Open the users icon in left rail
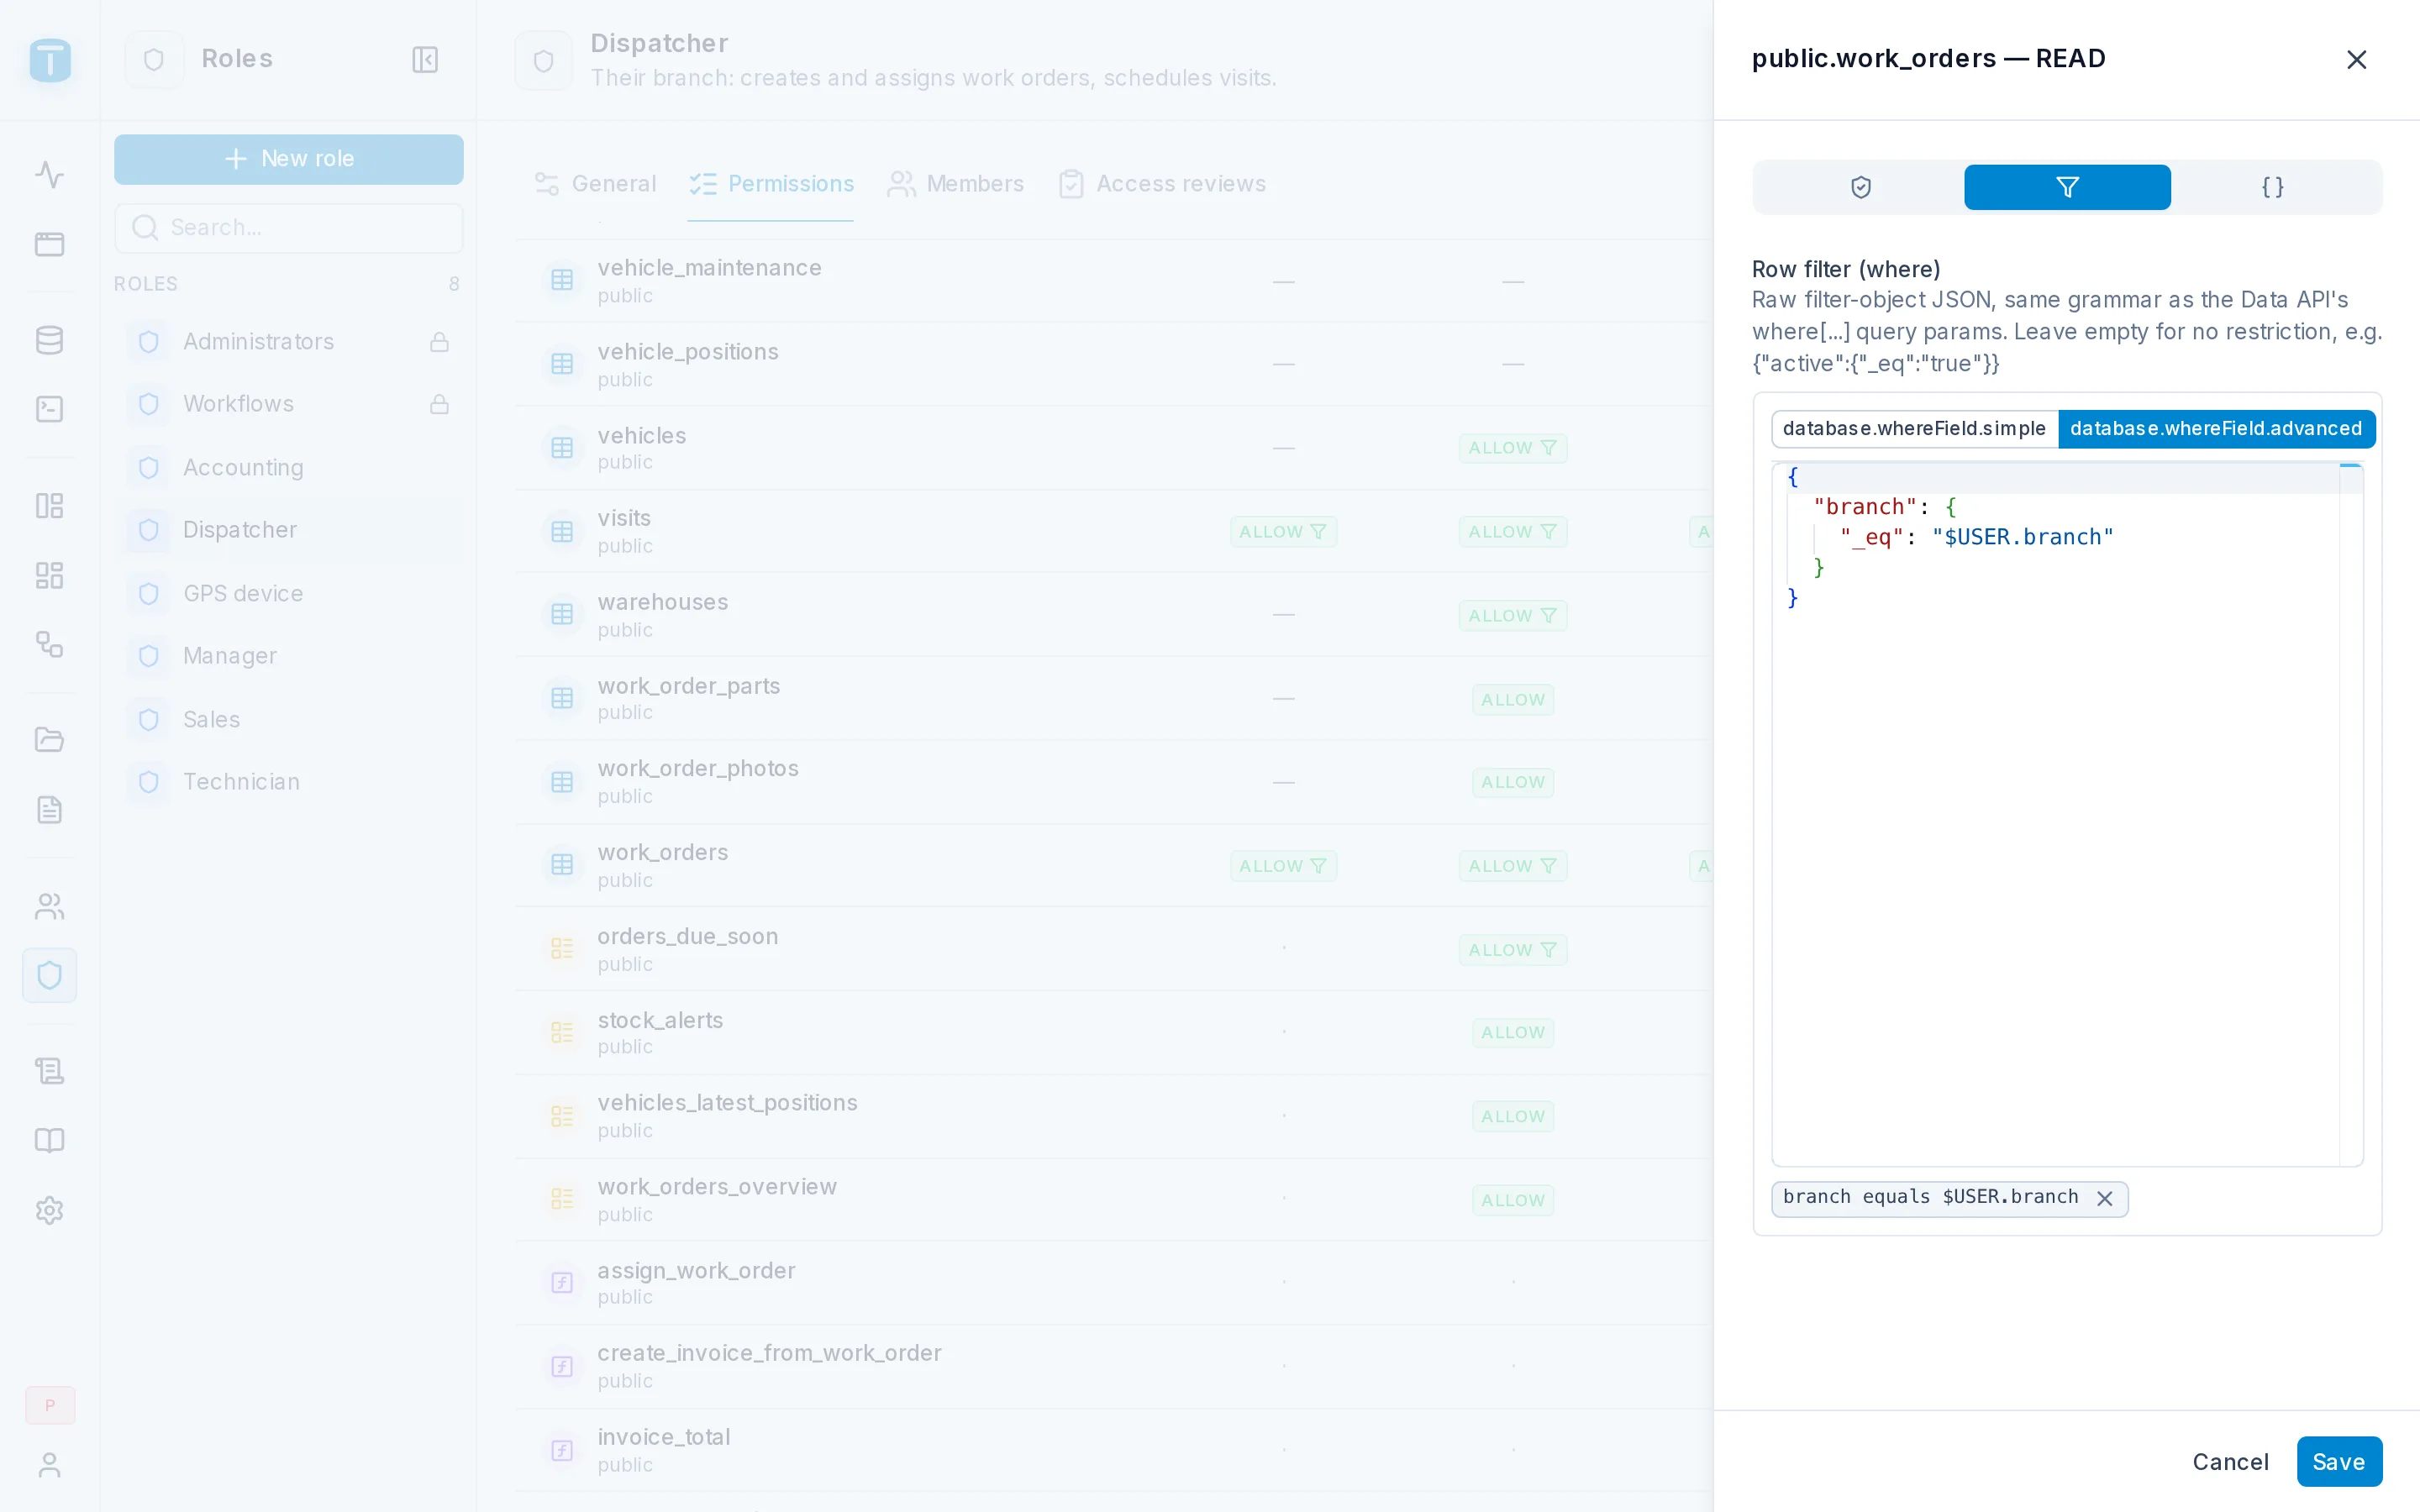The image size is (2420, 1512). pyautogui.click(x=49, y=906)
